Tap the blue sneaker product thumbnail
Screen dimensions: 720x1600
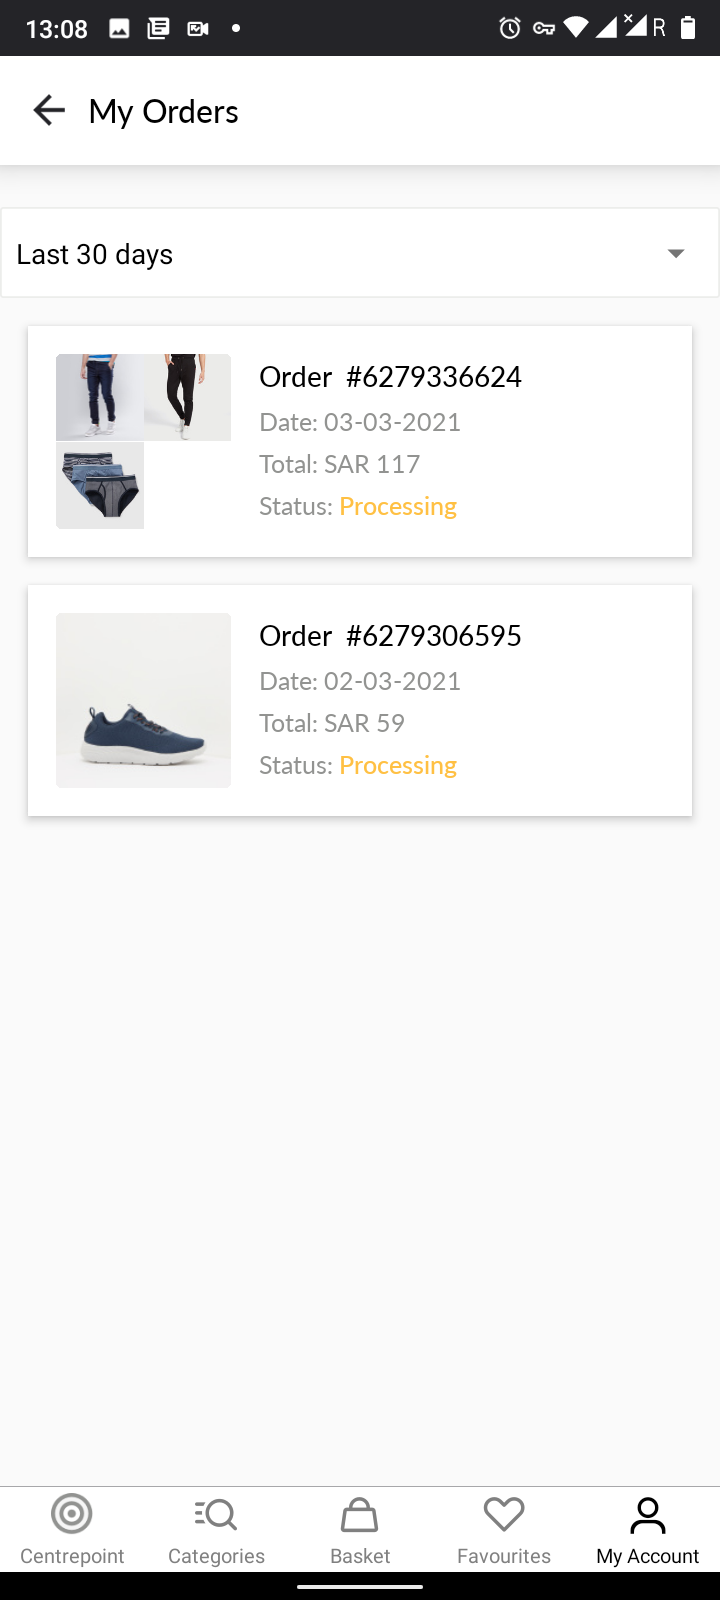pyautogui.click(x=144, y=700)
